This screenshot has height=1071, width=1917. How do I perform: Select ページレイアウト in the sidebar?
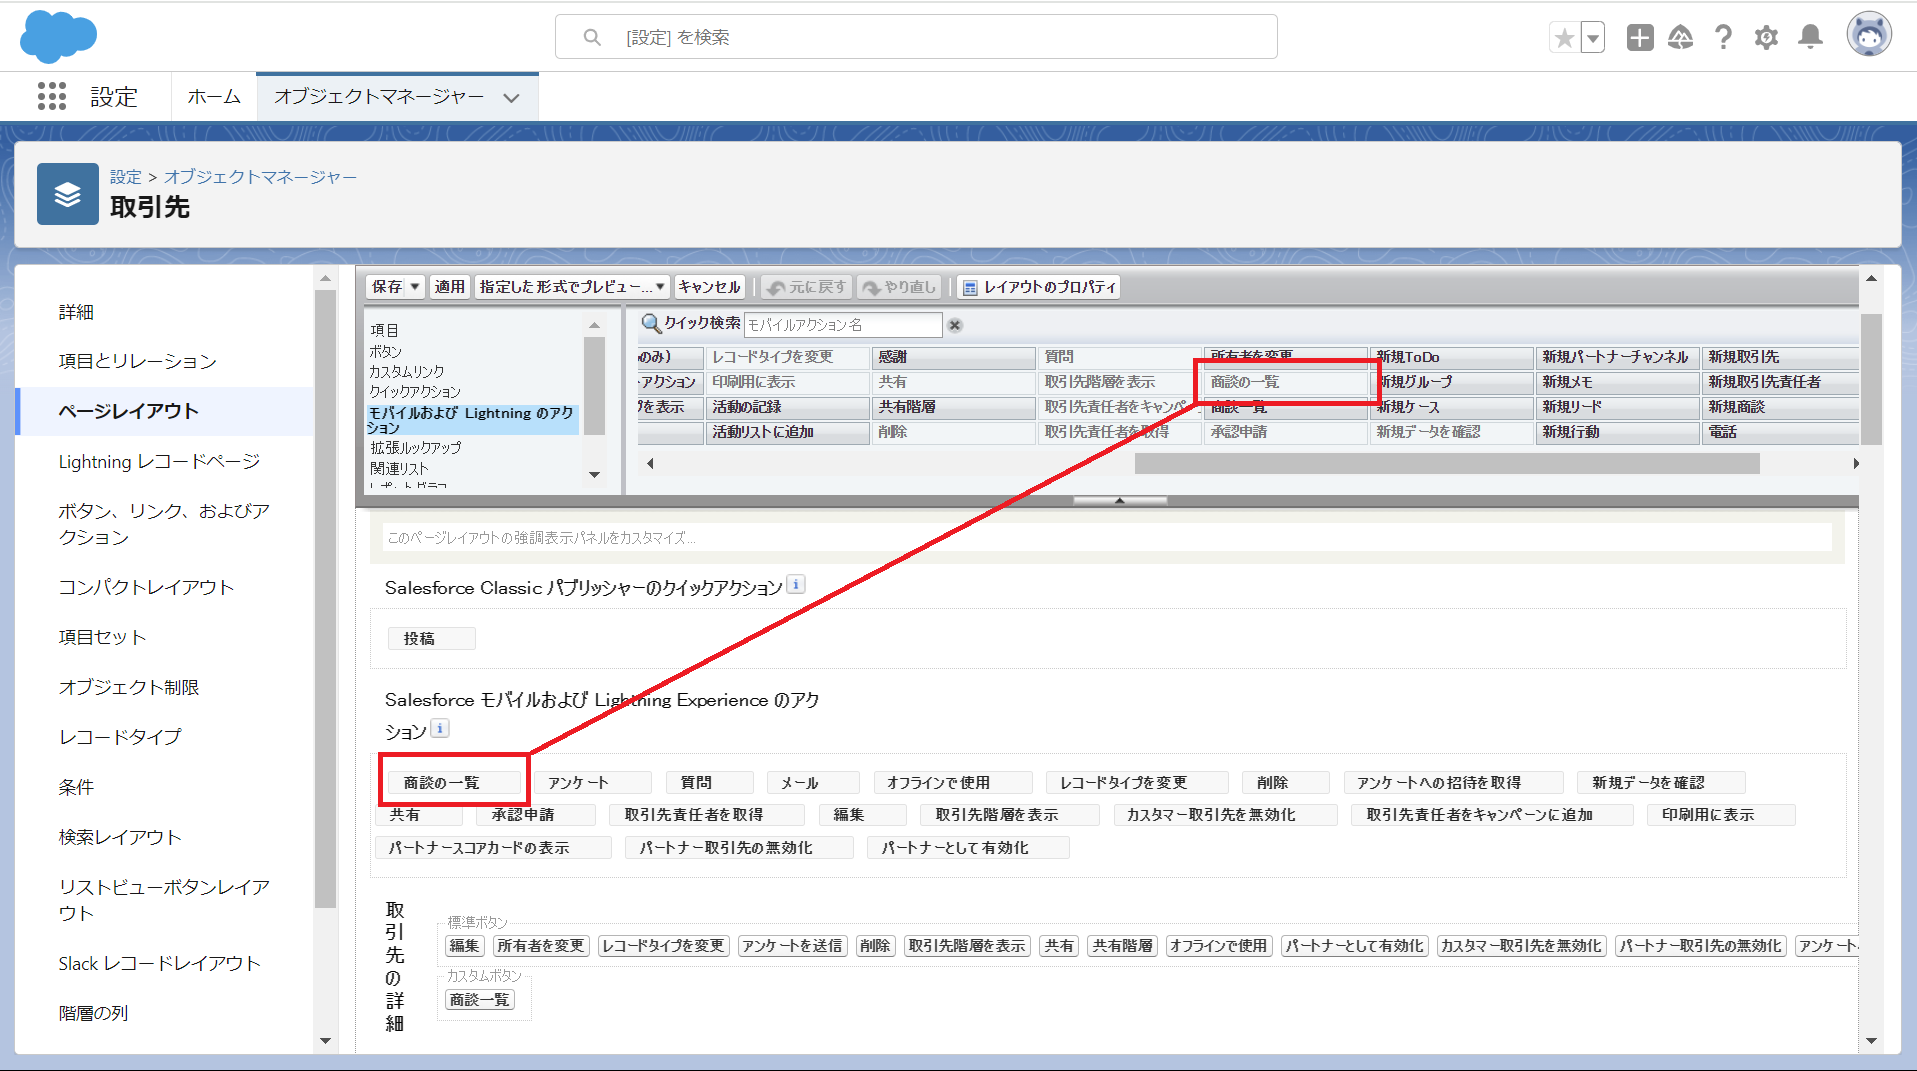[129, 411]
